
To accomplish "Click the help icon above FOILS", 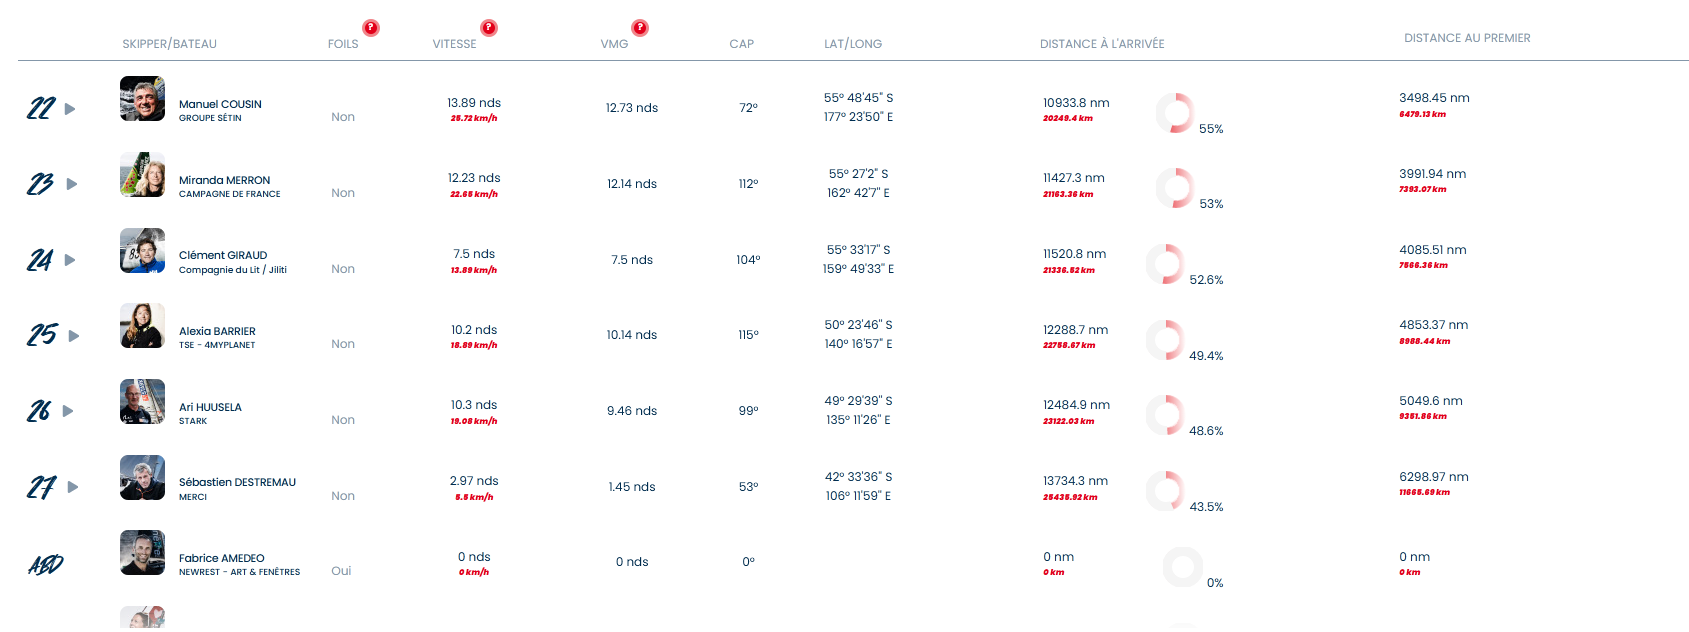I will [371, 28].
